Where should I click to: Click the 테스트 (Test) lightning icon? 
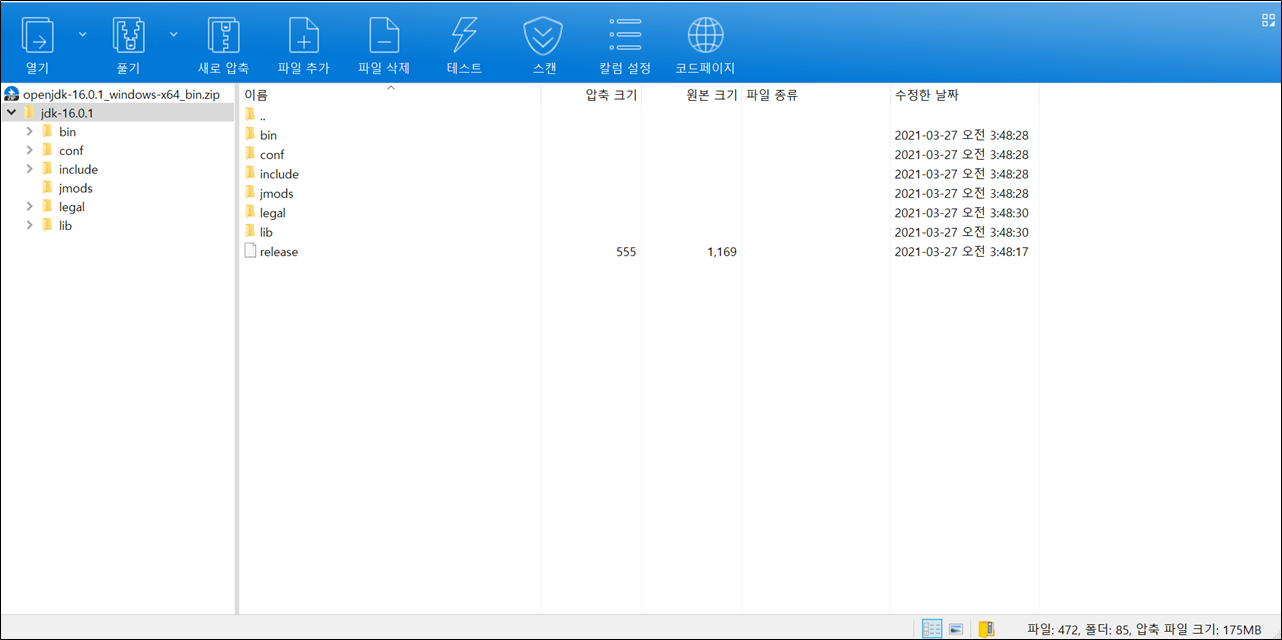click(x=464, y=35)
